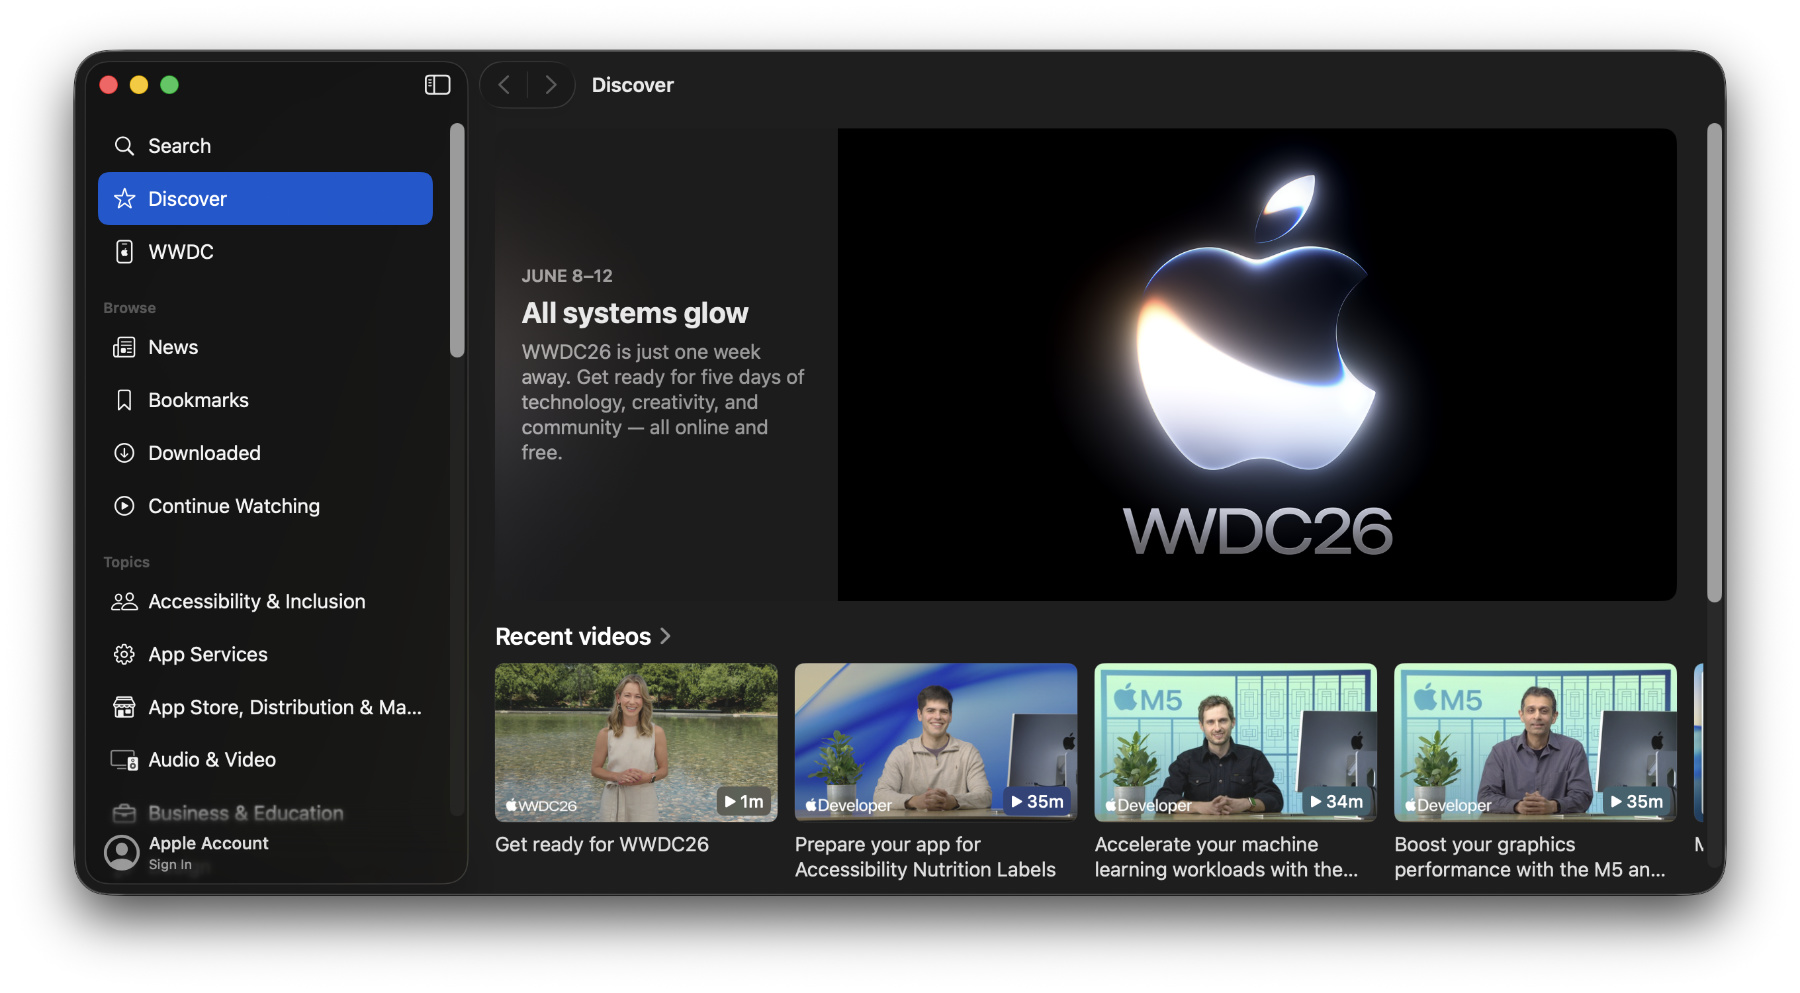The height and width of the screenshot is (993, 1800).
Task: Click the 34m duration badge
Action: click(1337, 801)
